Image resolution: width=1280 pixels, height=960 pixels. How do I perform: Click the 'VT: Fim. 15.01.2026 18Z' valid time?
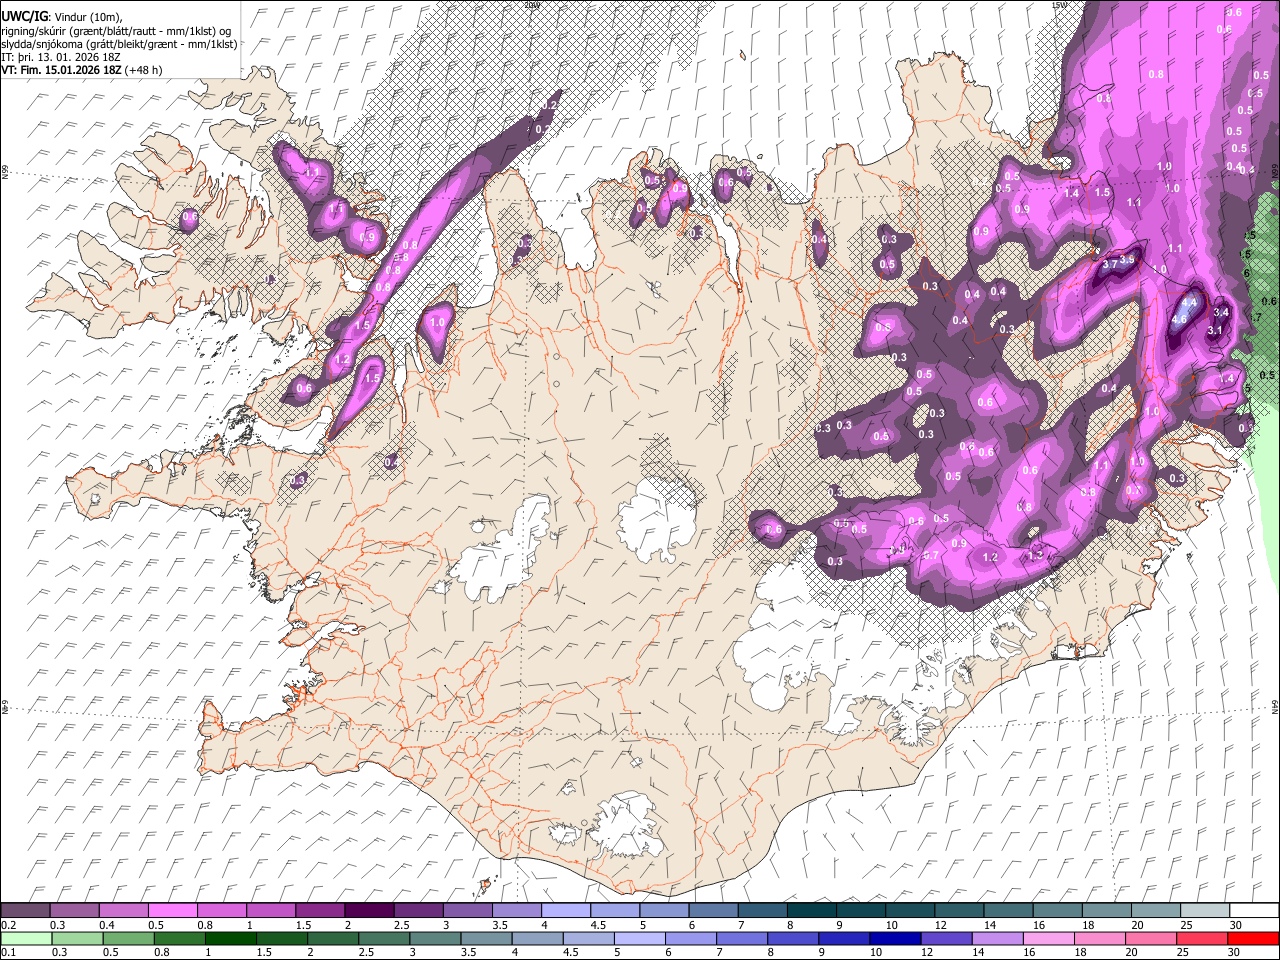61,70
